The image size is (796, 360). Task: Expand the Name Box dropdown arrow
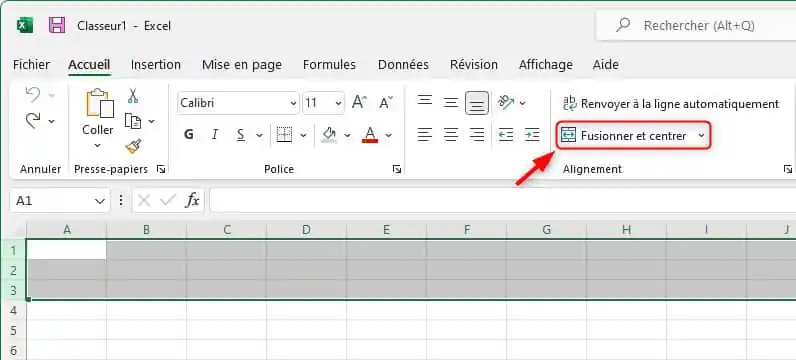tap(100, 201)
